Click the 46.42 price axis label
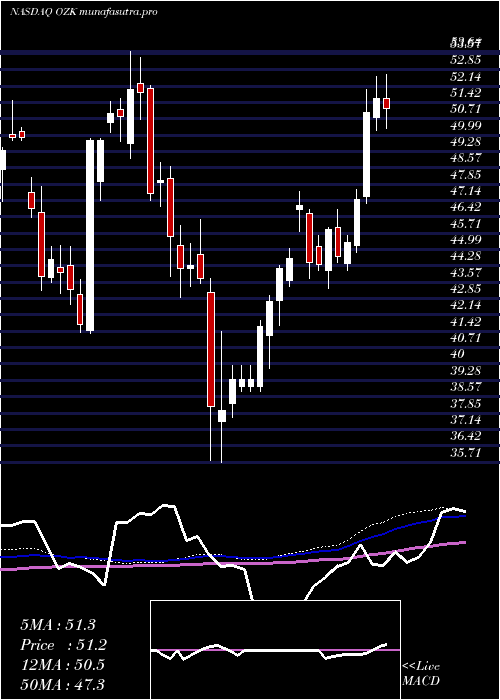Screen dimensions: 500x700 (466, 207)
